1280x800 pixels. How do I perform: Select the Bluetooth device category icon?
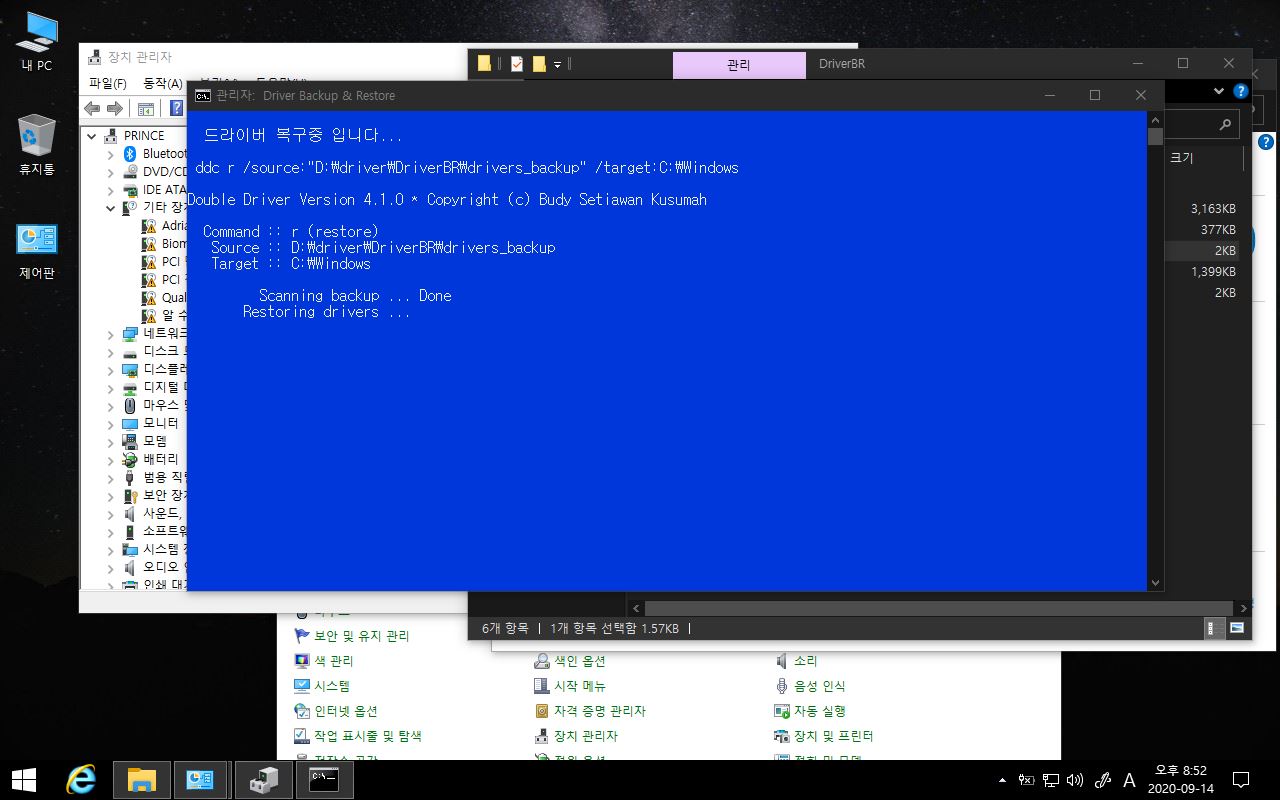point(130,153)
